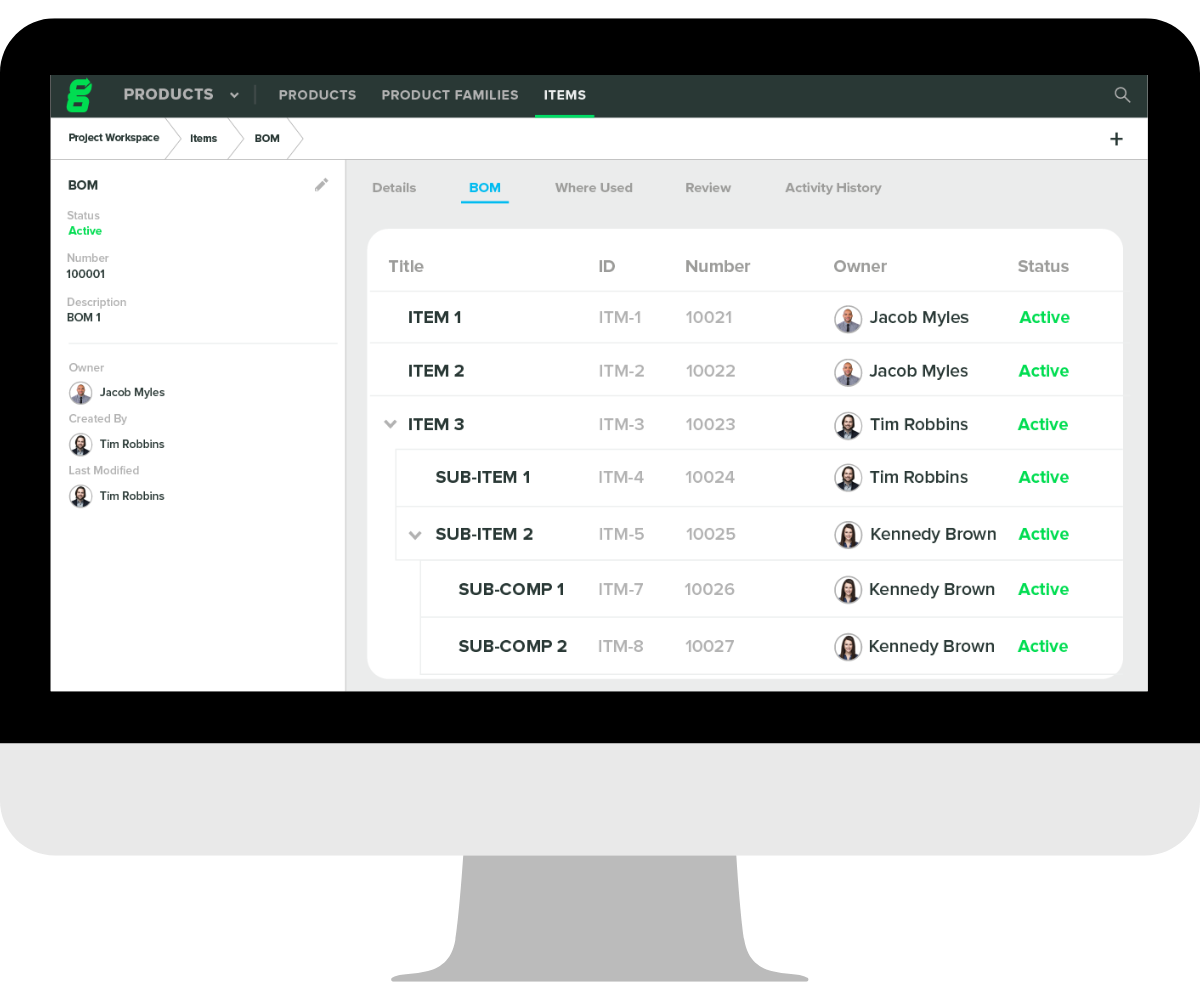Open the Review tab
The height and width of the screenshot is (1000, 1200).
click(707, 187)
